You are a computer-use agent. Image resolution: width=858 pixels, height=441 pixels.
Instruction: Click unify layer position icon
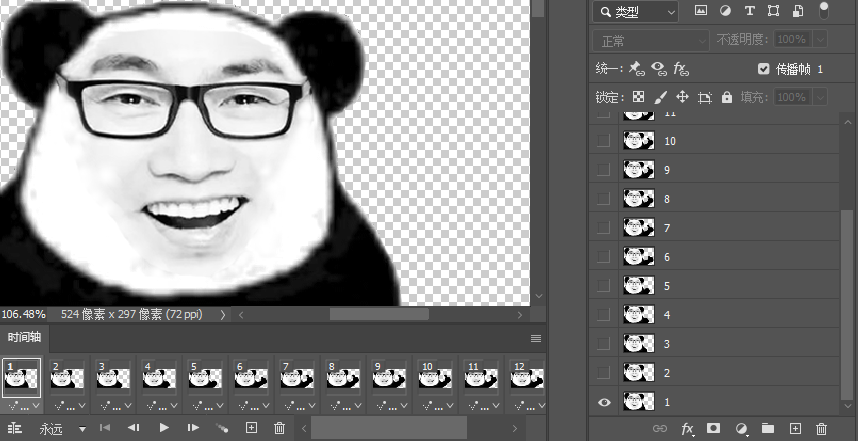click(635, 68)
